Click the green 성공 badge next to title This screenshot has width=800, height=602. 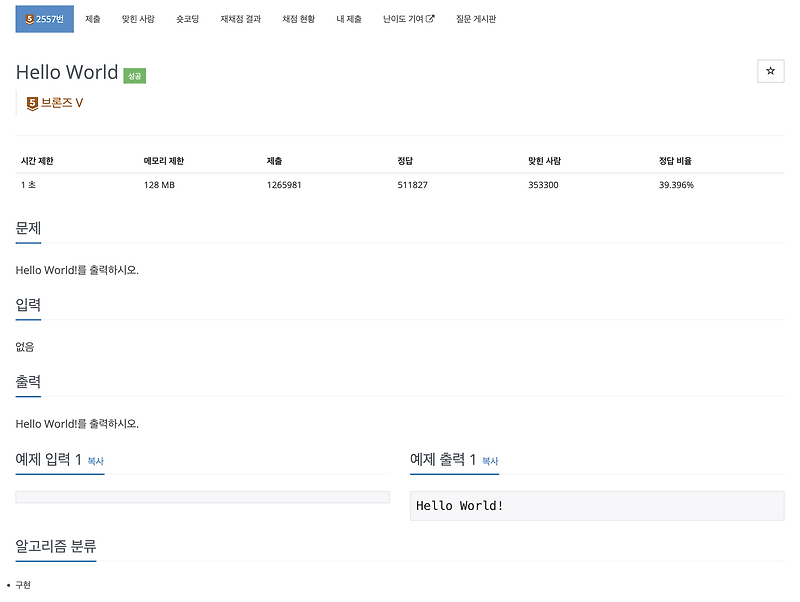click(135, 75)
